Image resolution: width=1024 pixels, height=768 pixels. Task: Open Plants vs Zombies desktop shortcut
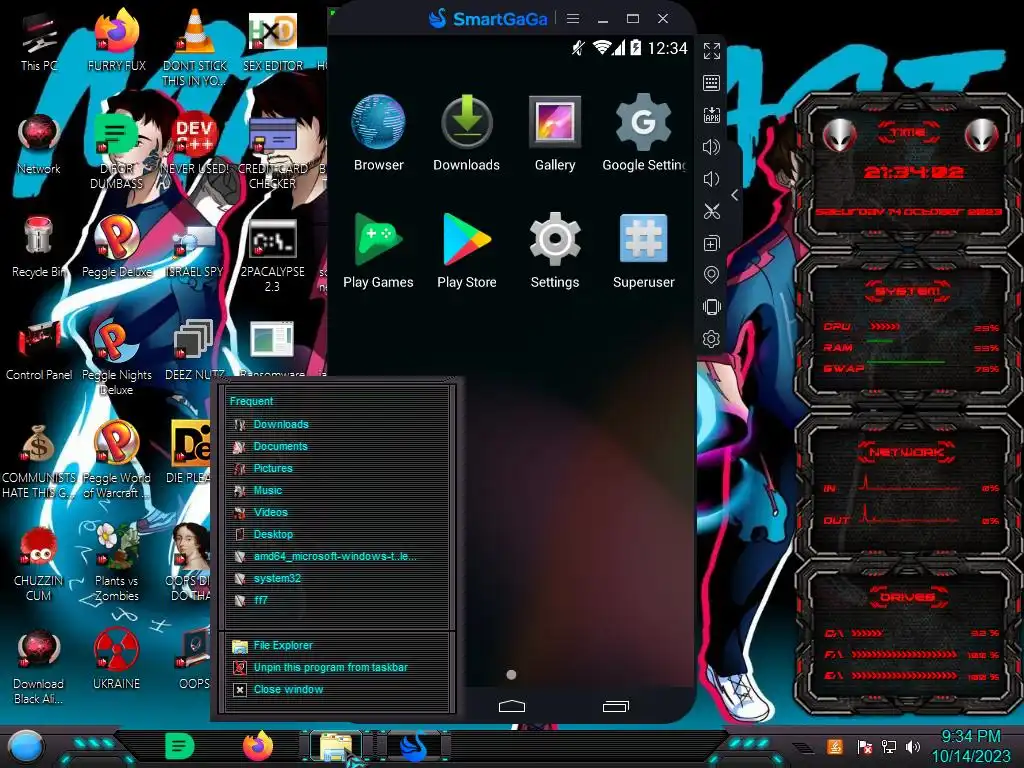point(117,563)
